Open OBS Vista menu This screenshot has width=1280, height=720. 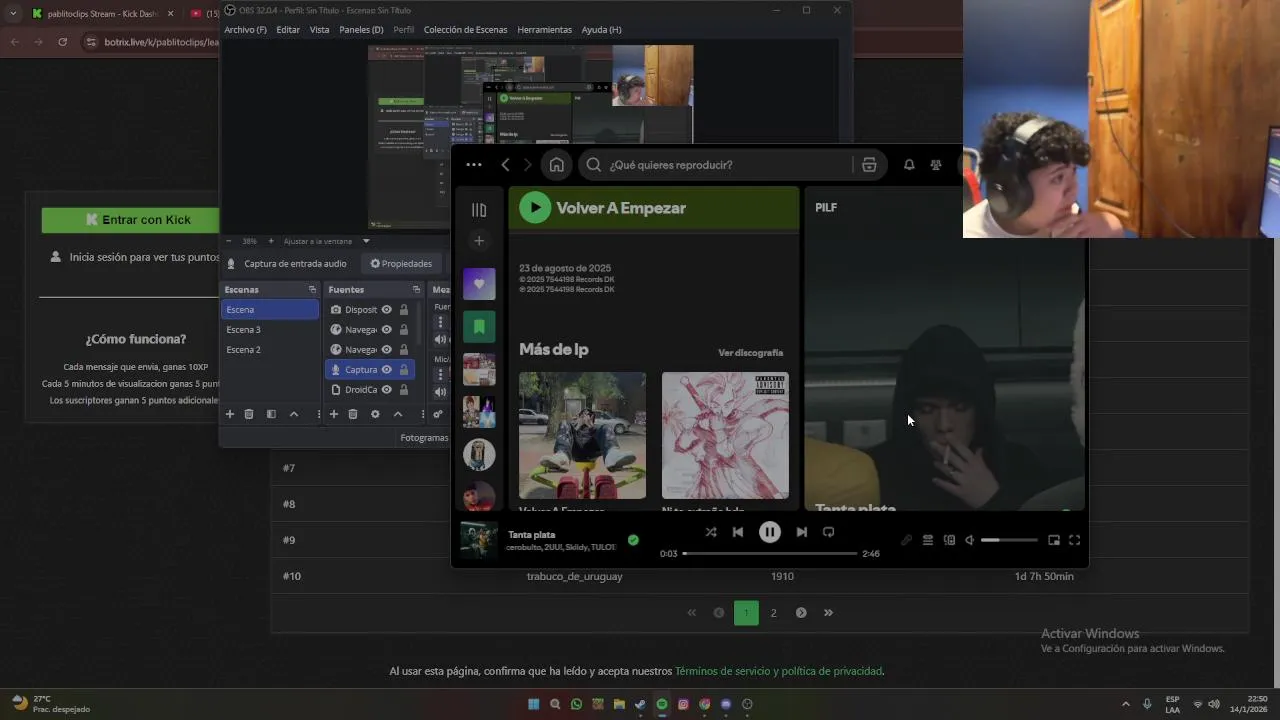pos(319,30)
